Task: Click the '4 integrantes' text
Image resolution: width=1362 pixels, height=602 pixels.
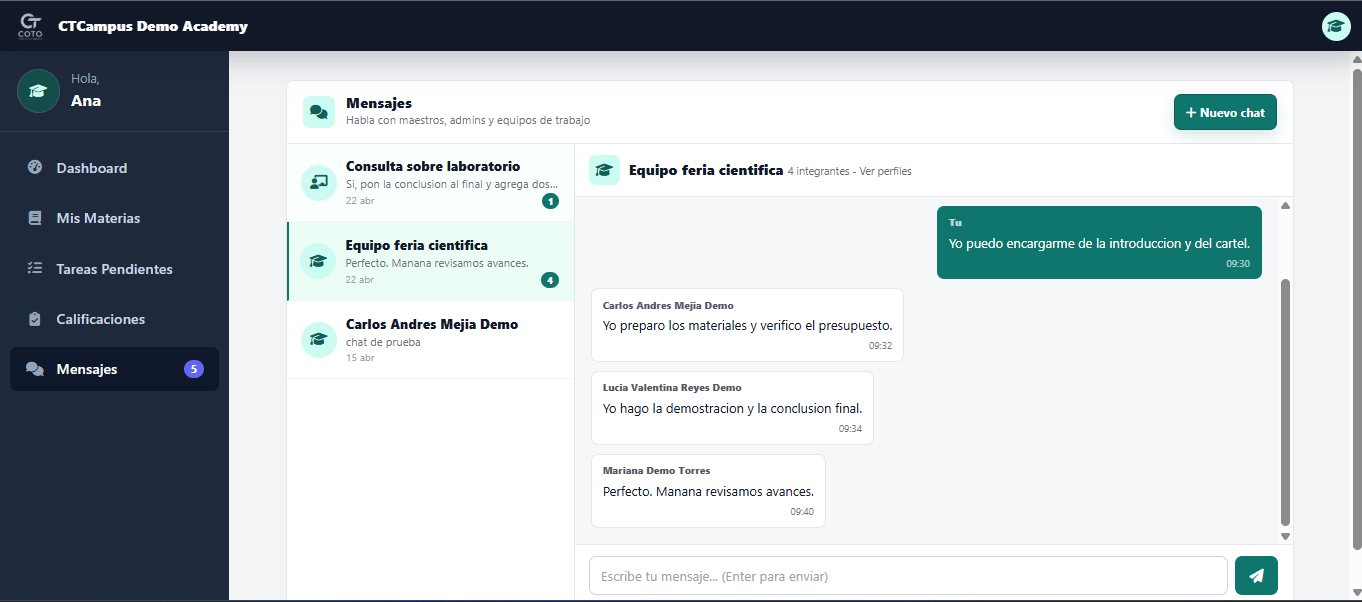Action: (x=818, y=171)
